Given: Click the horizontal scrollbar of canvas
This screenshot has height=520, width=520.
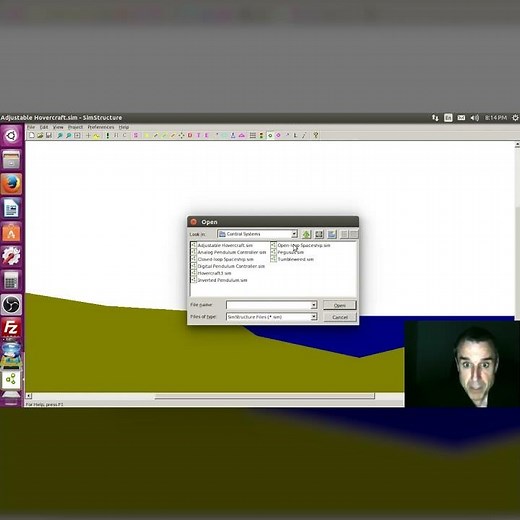Looking at the screenshot, I should pos(264,396).
